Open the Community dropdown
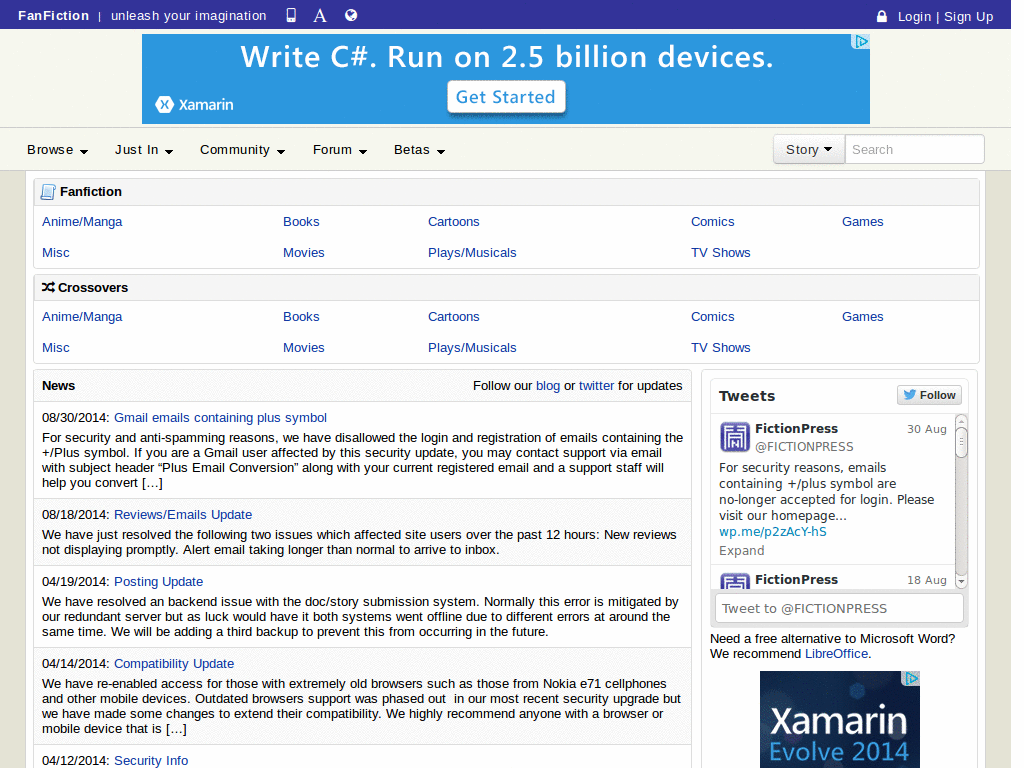The image size is (1024, 768). coord(243,150)
